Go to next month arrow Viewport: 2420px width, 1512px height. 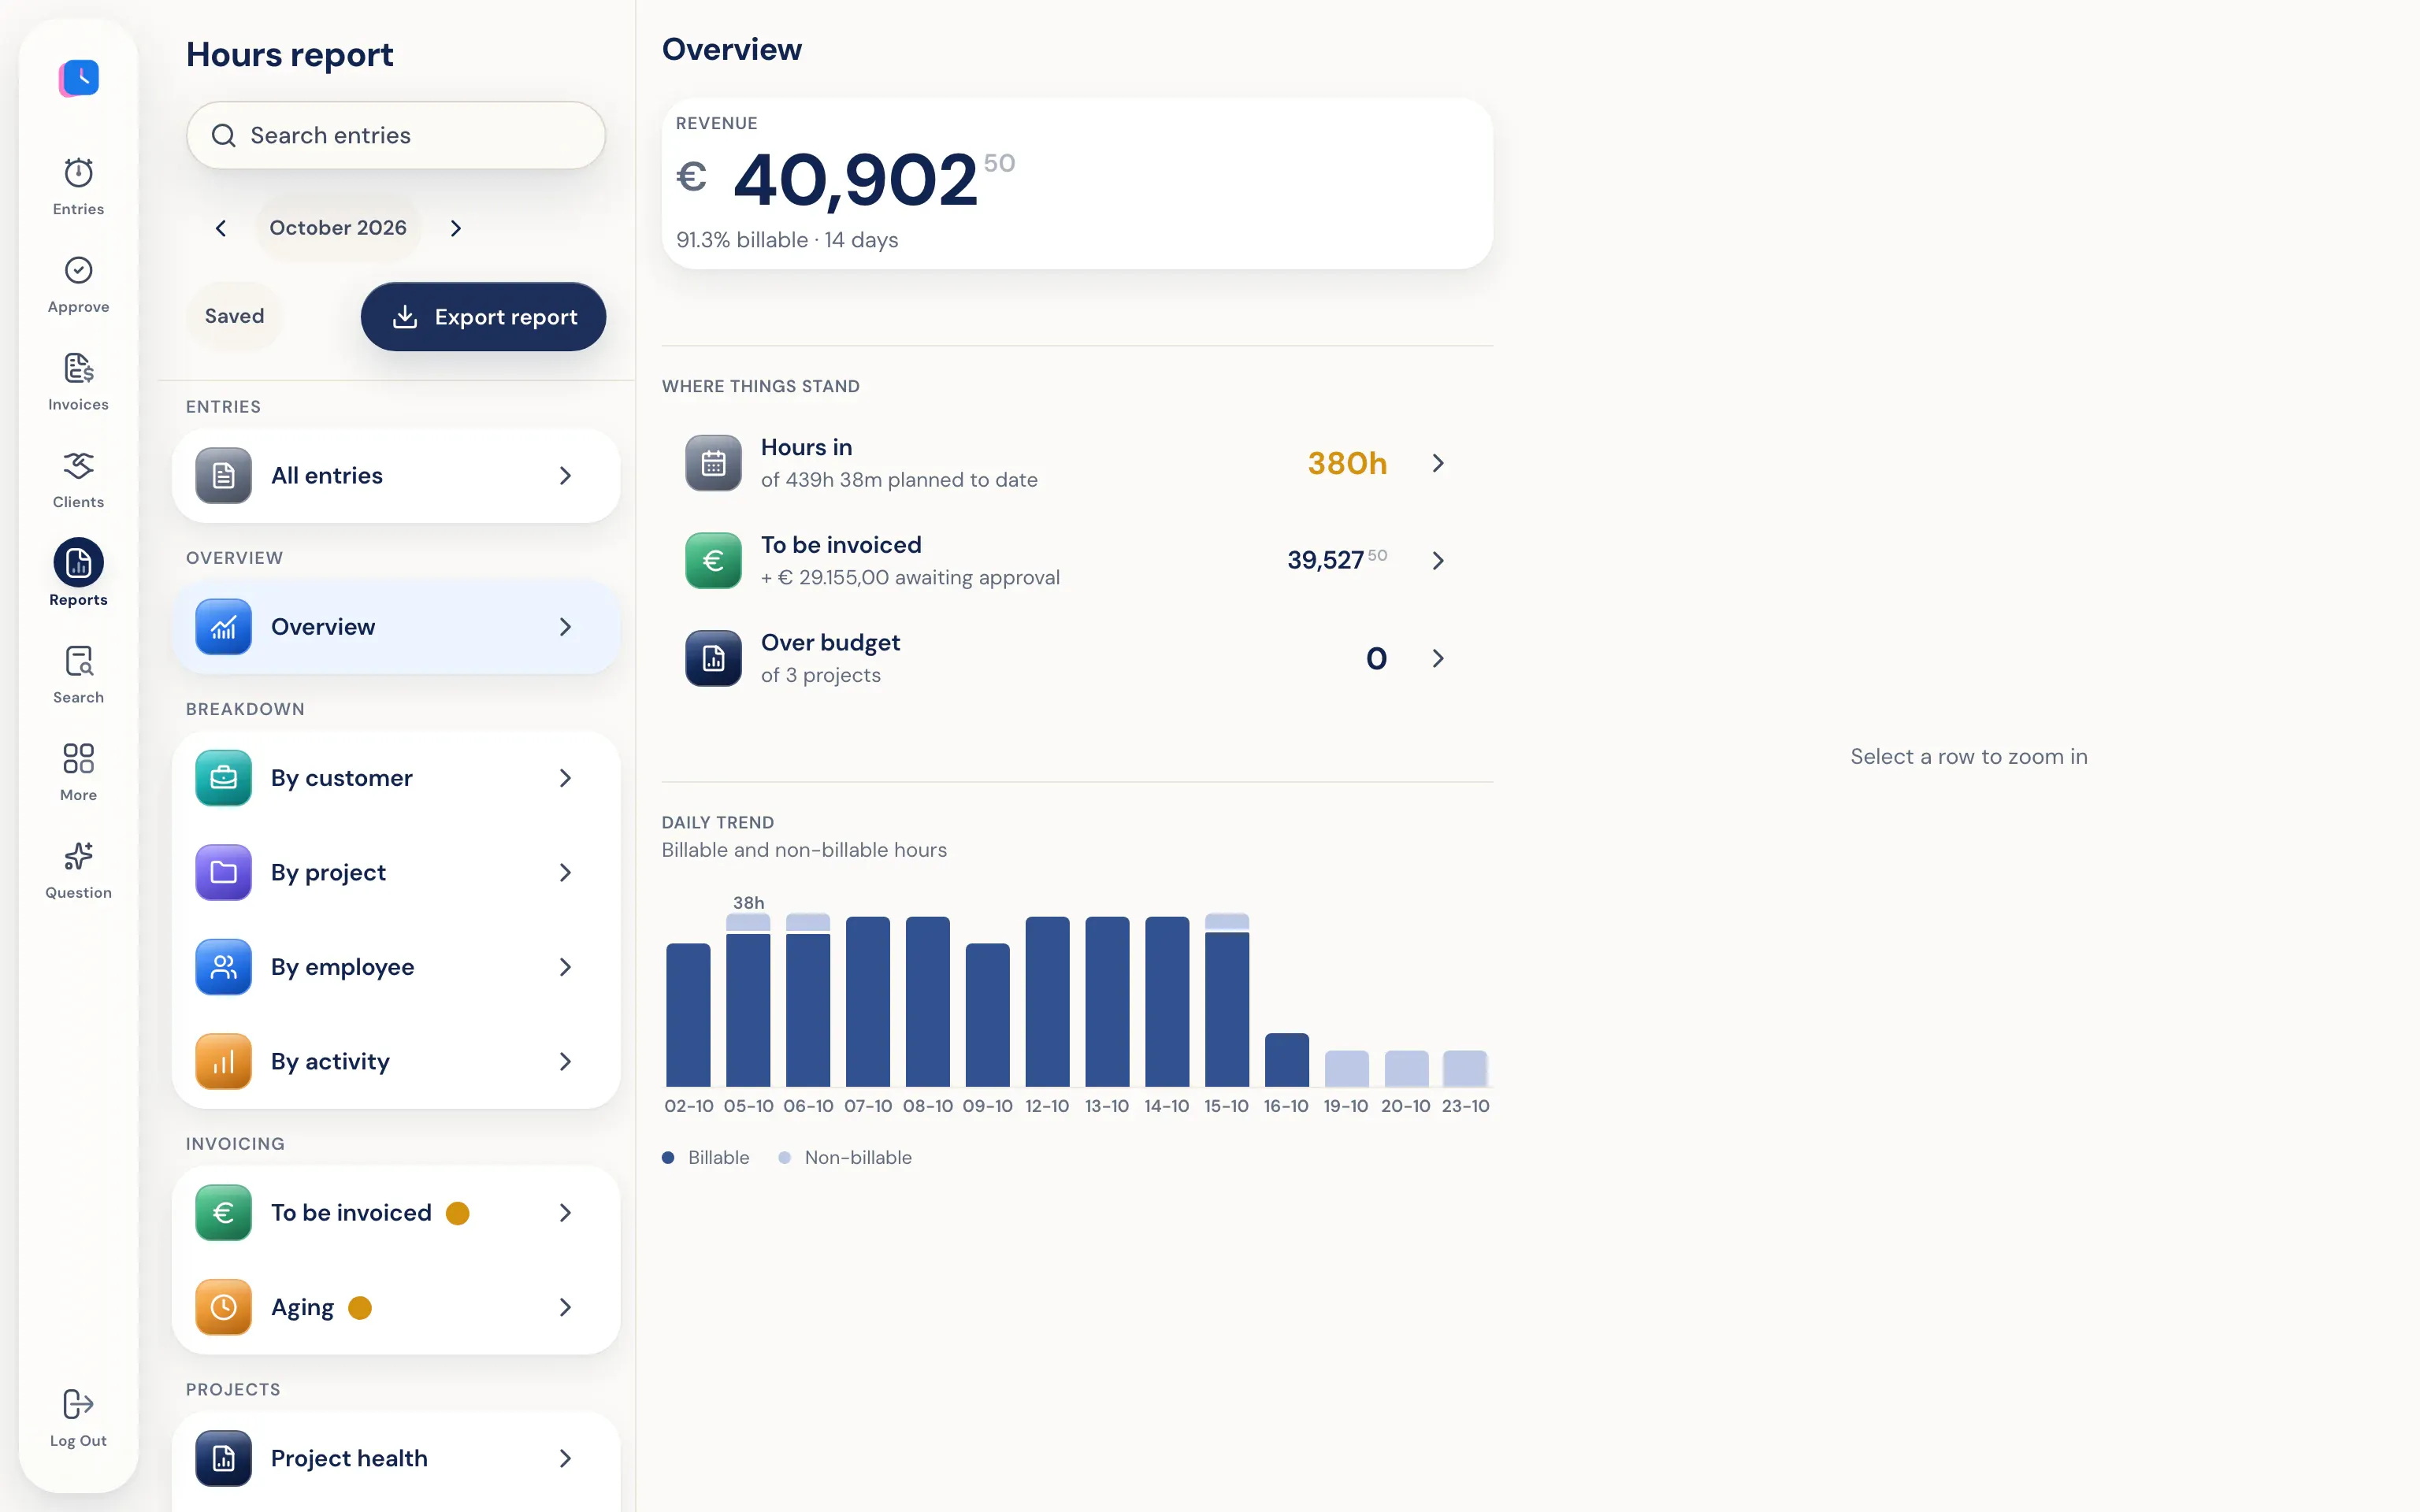click(456, 228)
